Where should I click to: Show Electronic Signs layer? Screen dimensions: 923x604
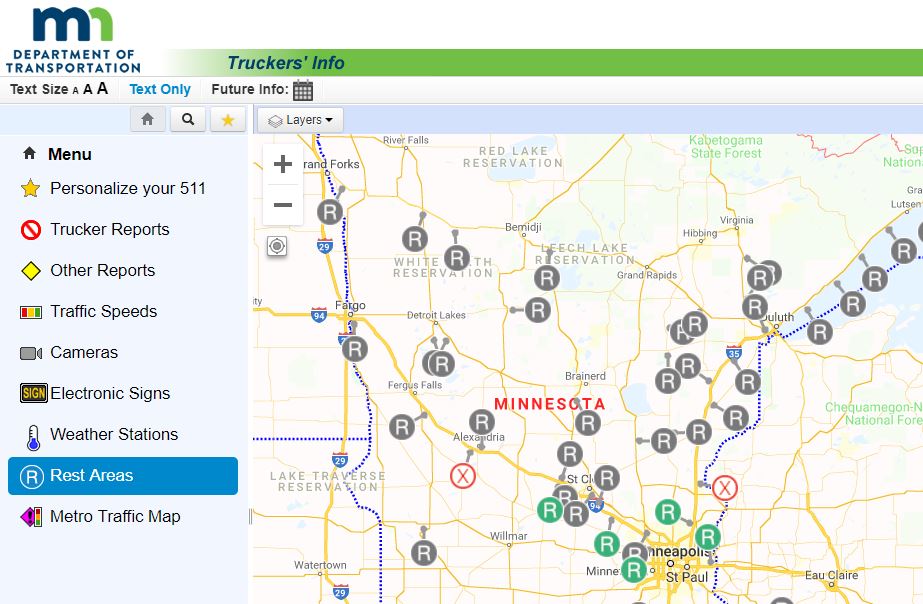tap(110, 393)
